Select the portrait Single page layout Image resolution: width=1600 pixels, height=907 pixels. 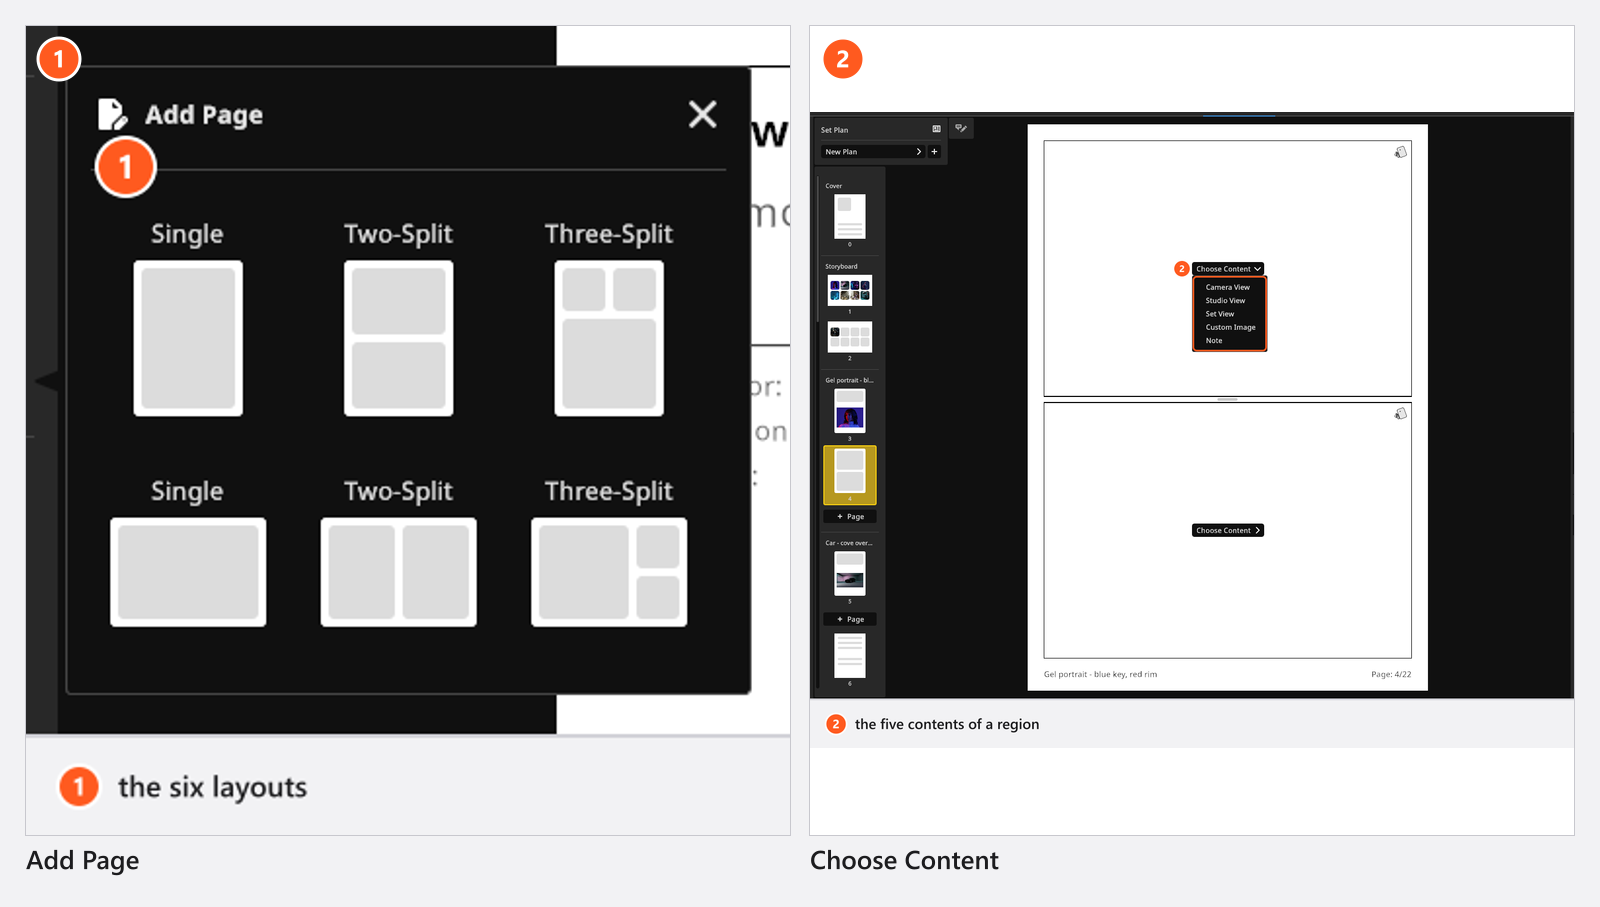click(188, 338)
